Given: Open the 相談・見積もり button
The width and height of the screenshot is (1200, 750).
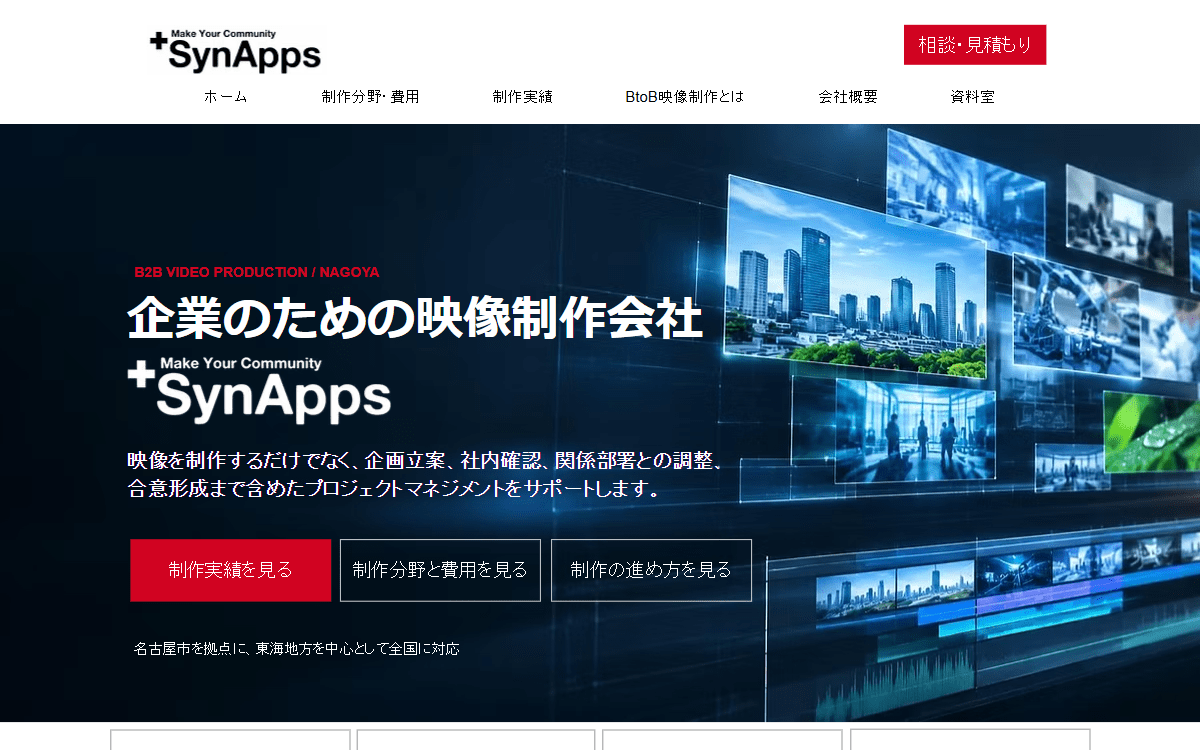Looking at the screenshot, I should tap(975, 45).
